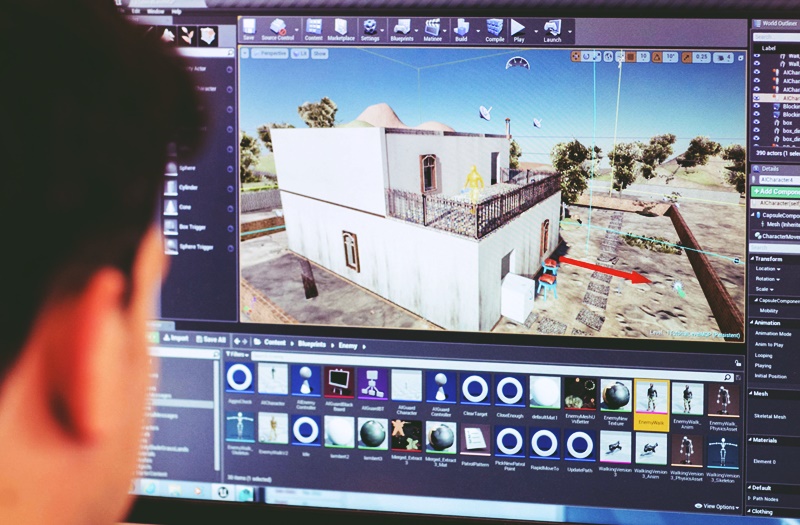Open the Launch options dropdown arrow
800x525 pixels.
tap(569, 31)
